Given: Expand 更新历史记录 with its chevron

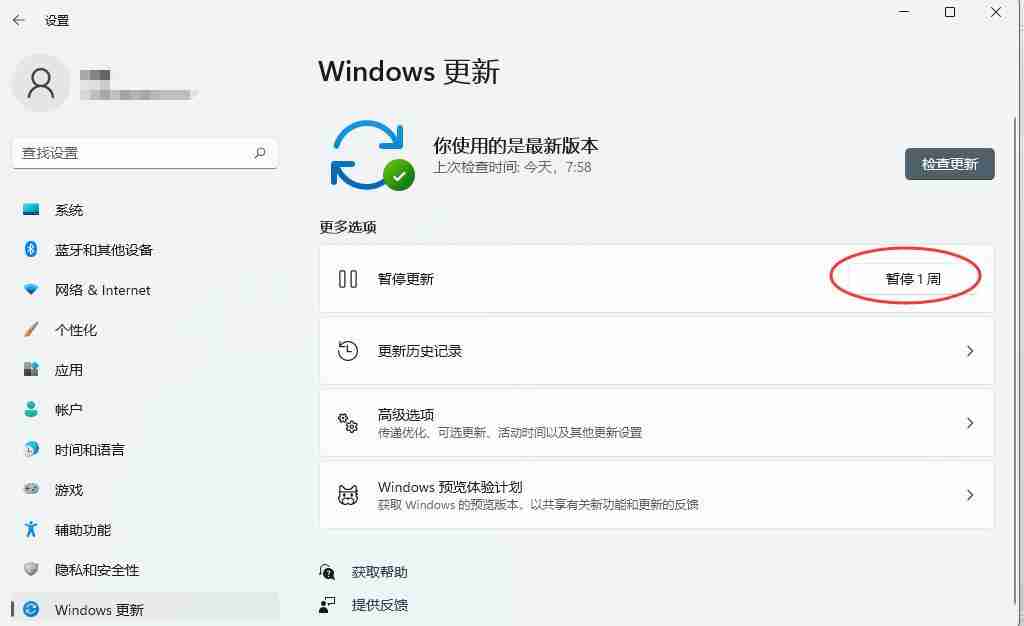Looking at the screenshot, I should [969, 351].
